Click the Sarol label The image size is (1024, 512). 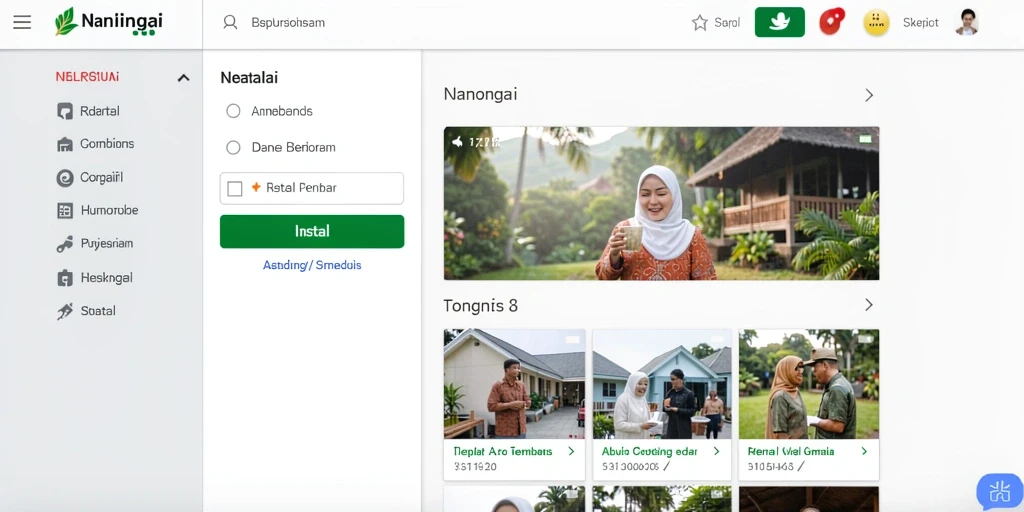[x=727, y=23]
